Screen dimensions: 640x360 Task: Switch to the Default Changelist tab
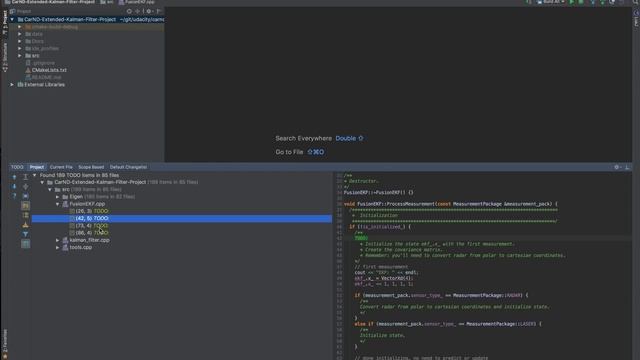coord(128,167)
